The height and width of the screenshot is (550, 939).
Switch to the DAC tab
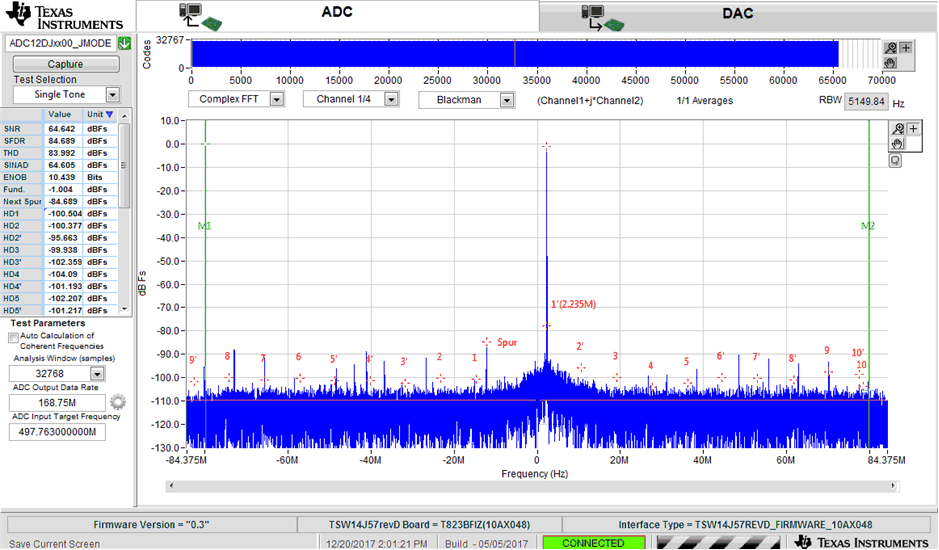point(738,16)
